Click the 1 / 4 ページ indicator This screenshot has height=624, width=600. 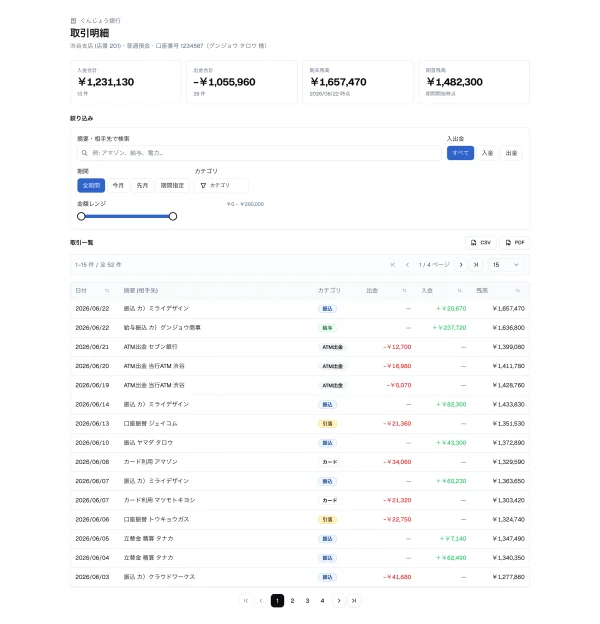434,265
